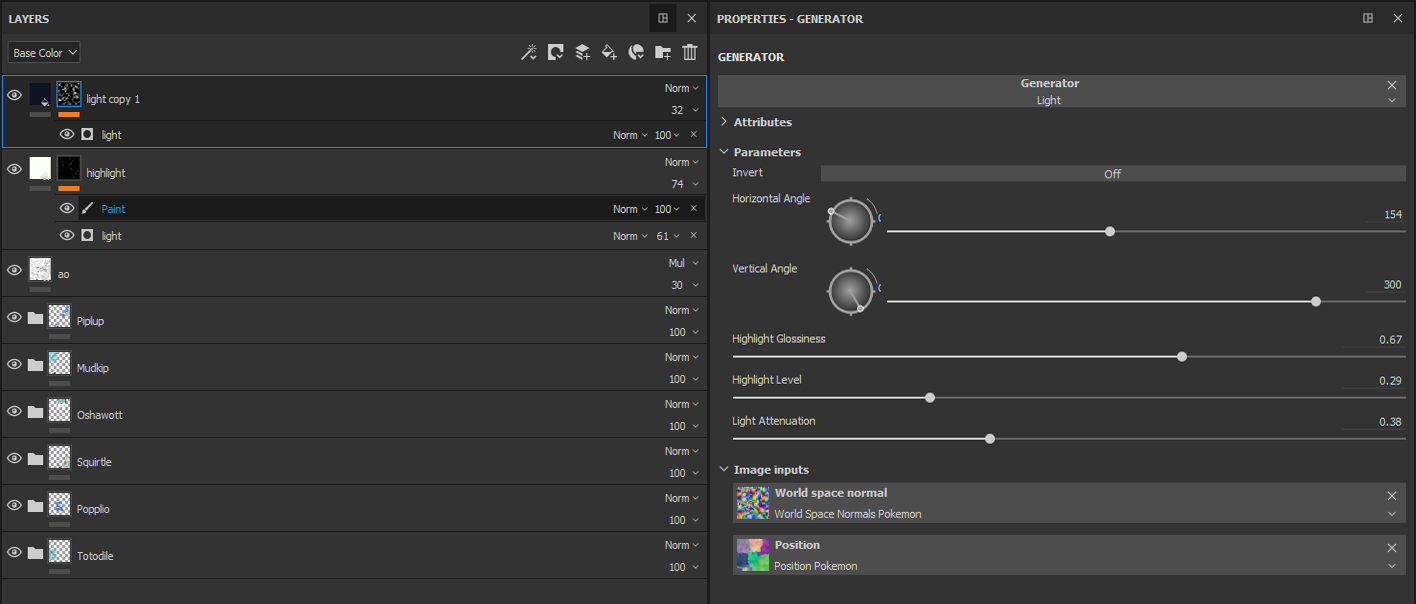Add a new fill layer

pyautogui.click(x=609, y=52)
